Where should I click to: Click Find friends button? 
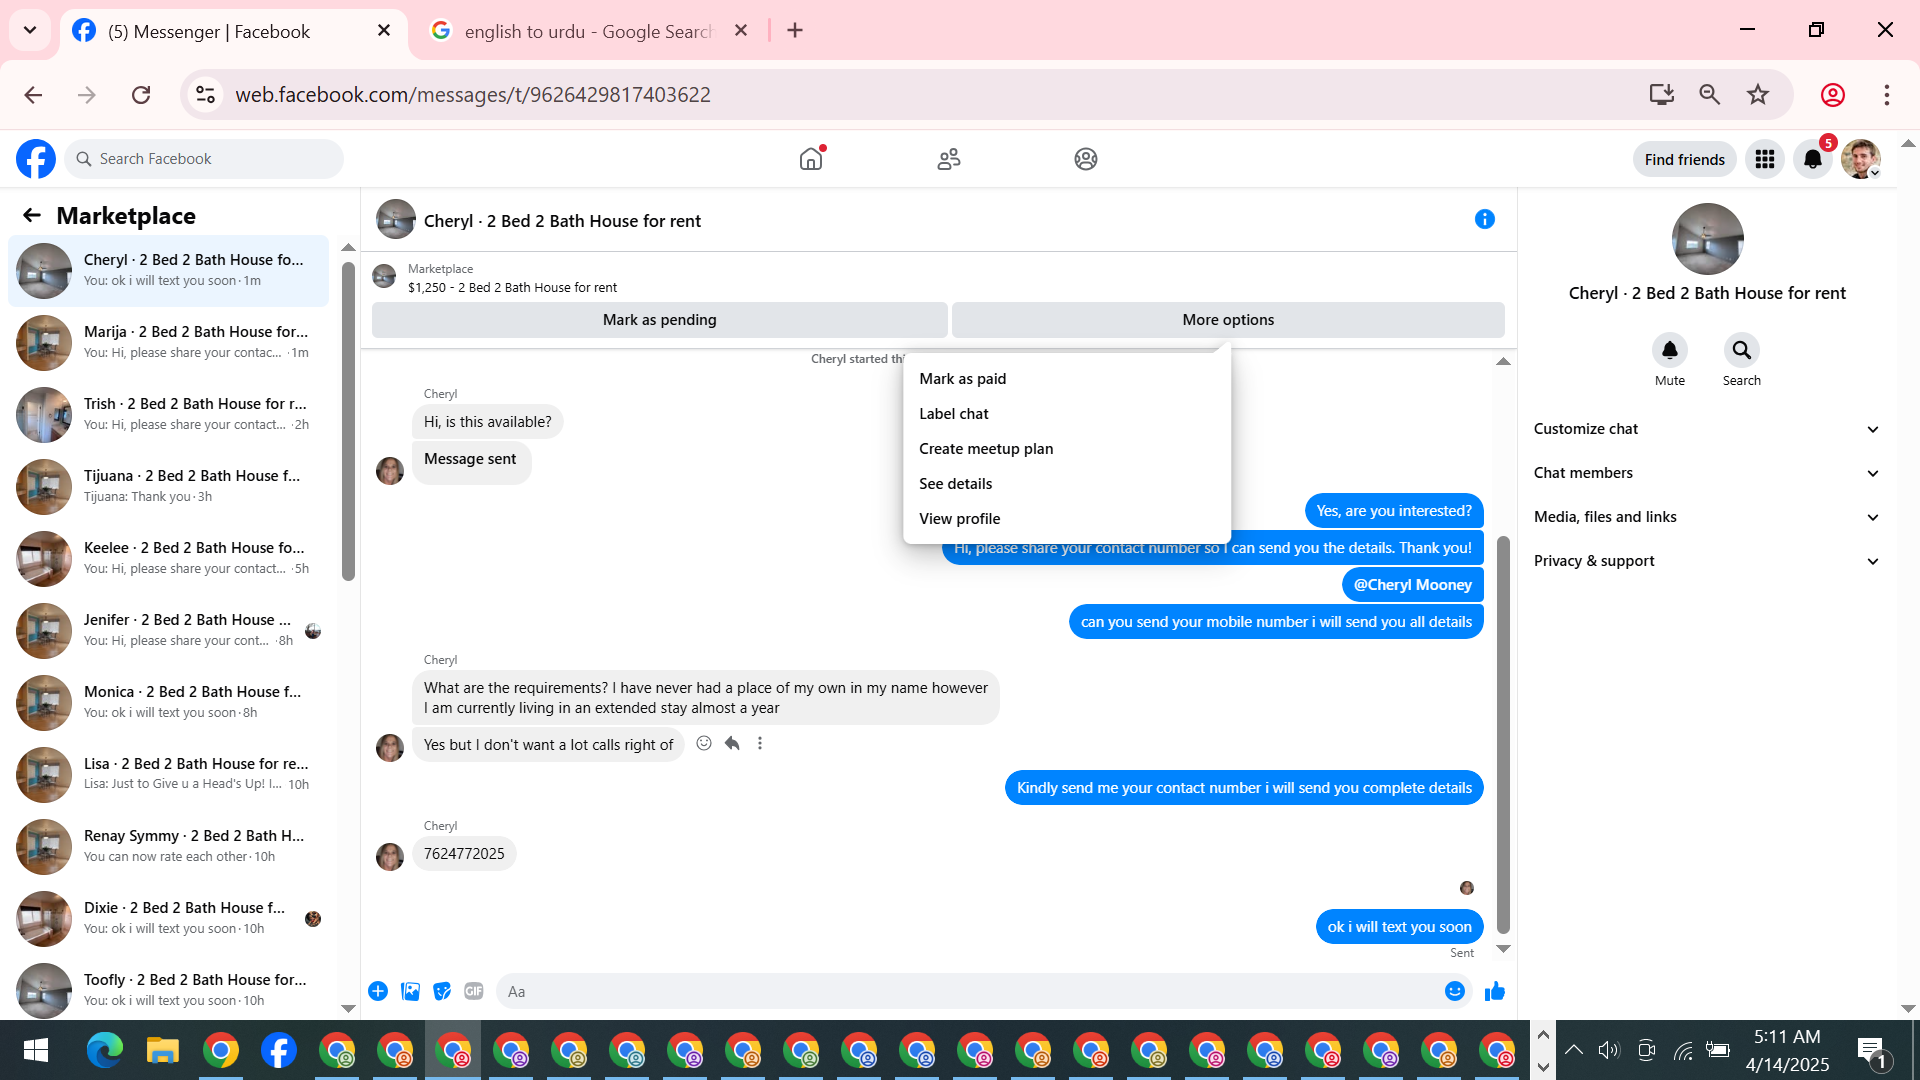point(1684,159)
